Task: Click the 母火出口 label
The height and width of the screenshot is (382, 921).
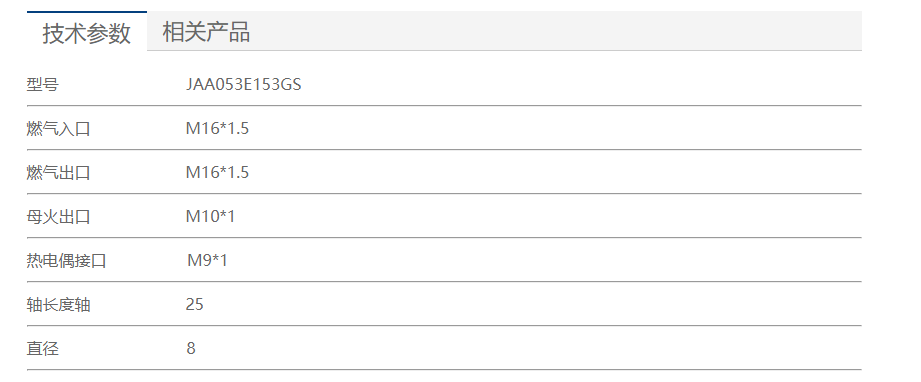Action: 58,217
